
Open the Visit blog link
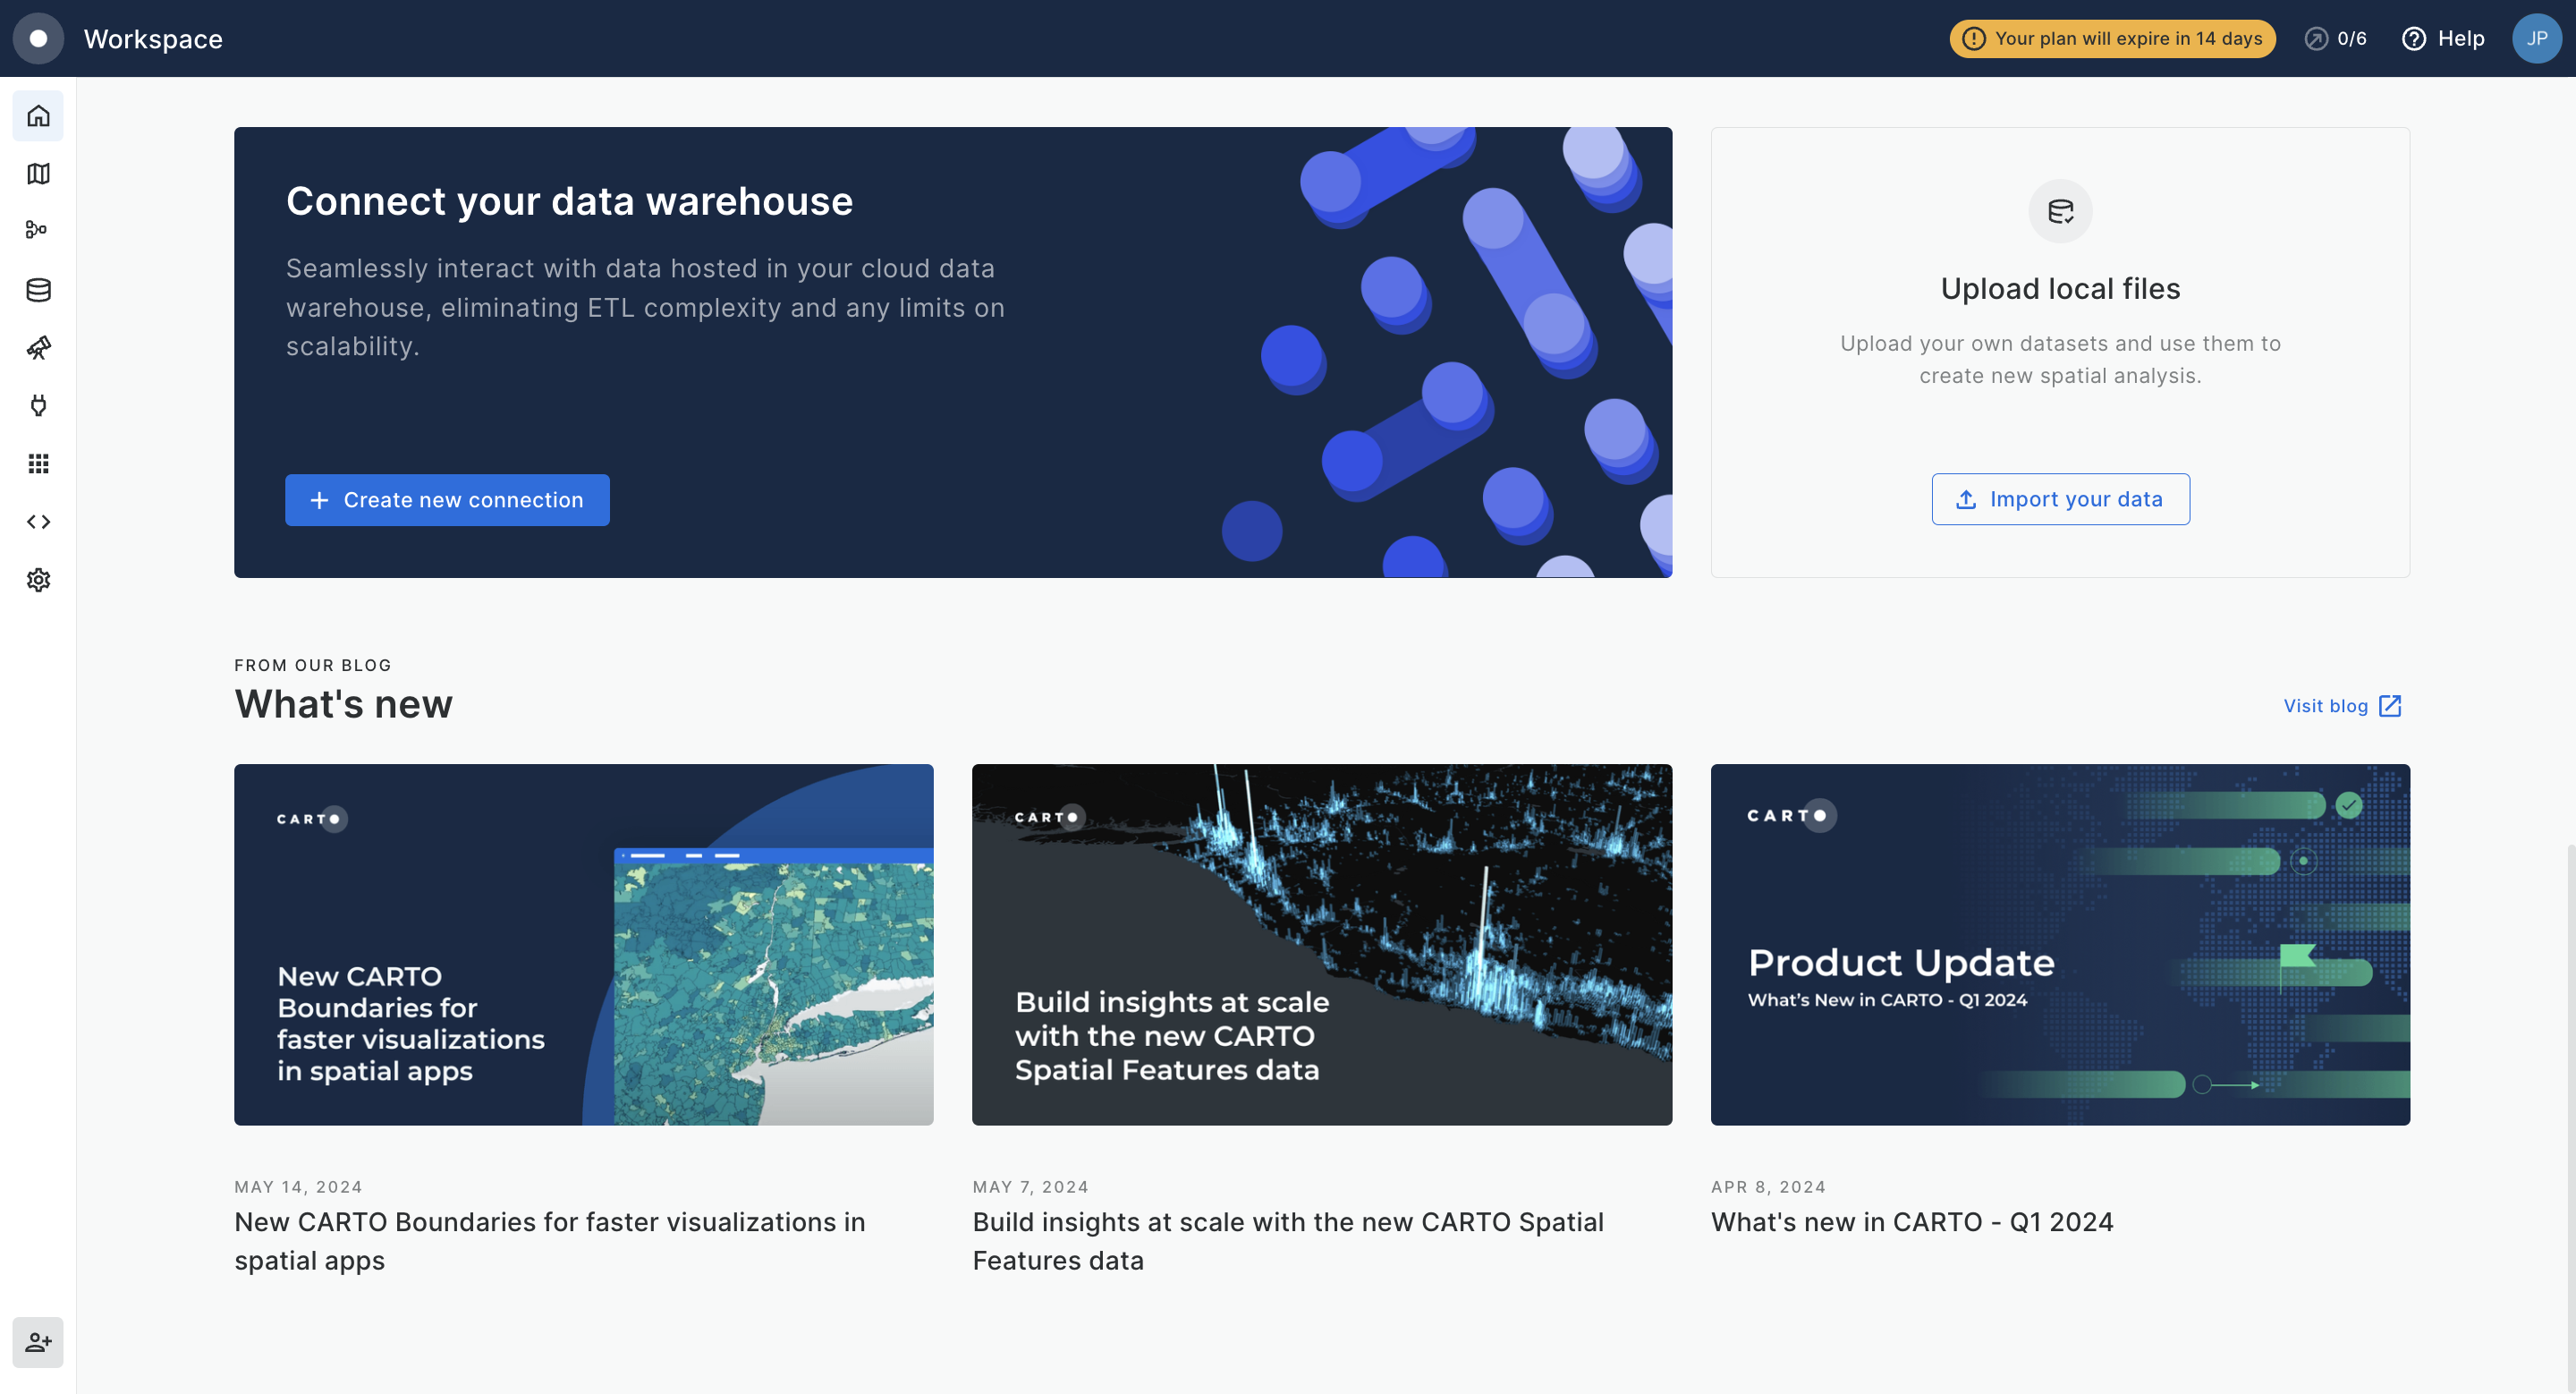click(2341, 706)
